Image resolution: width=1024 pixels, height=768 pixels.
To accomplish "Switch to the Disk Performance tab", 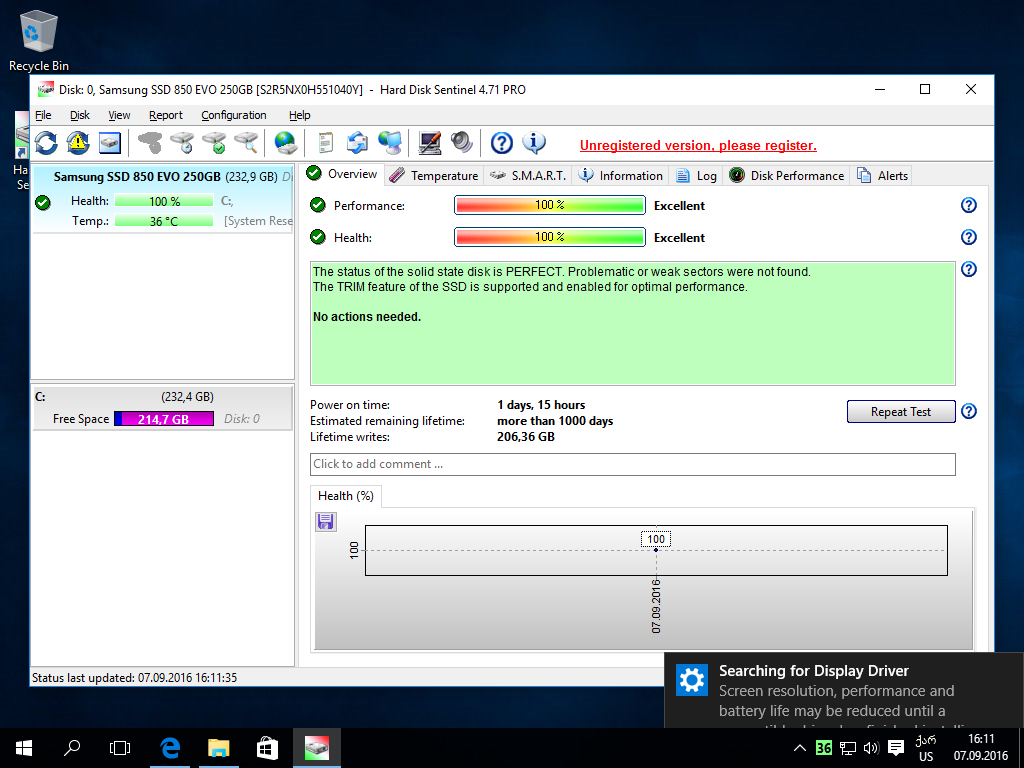I will point(787,175).
